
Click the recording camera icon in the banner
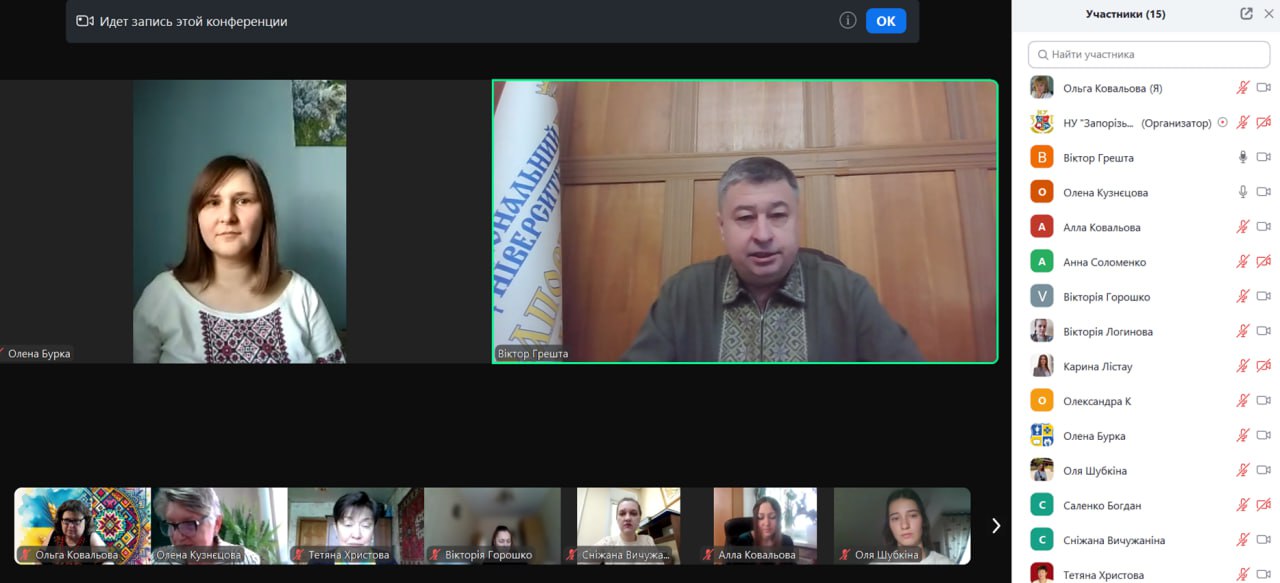(x=85, y=21)
